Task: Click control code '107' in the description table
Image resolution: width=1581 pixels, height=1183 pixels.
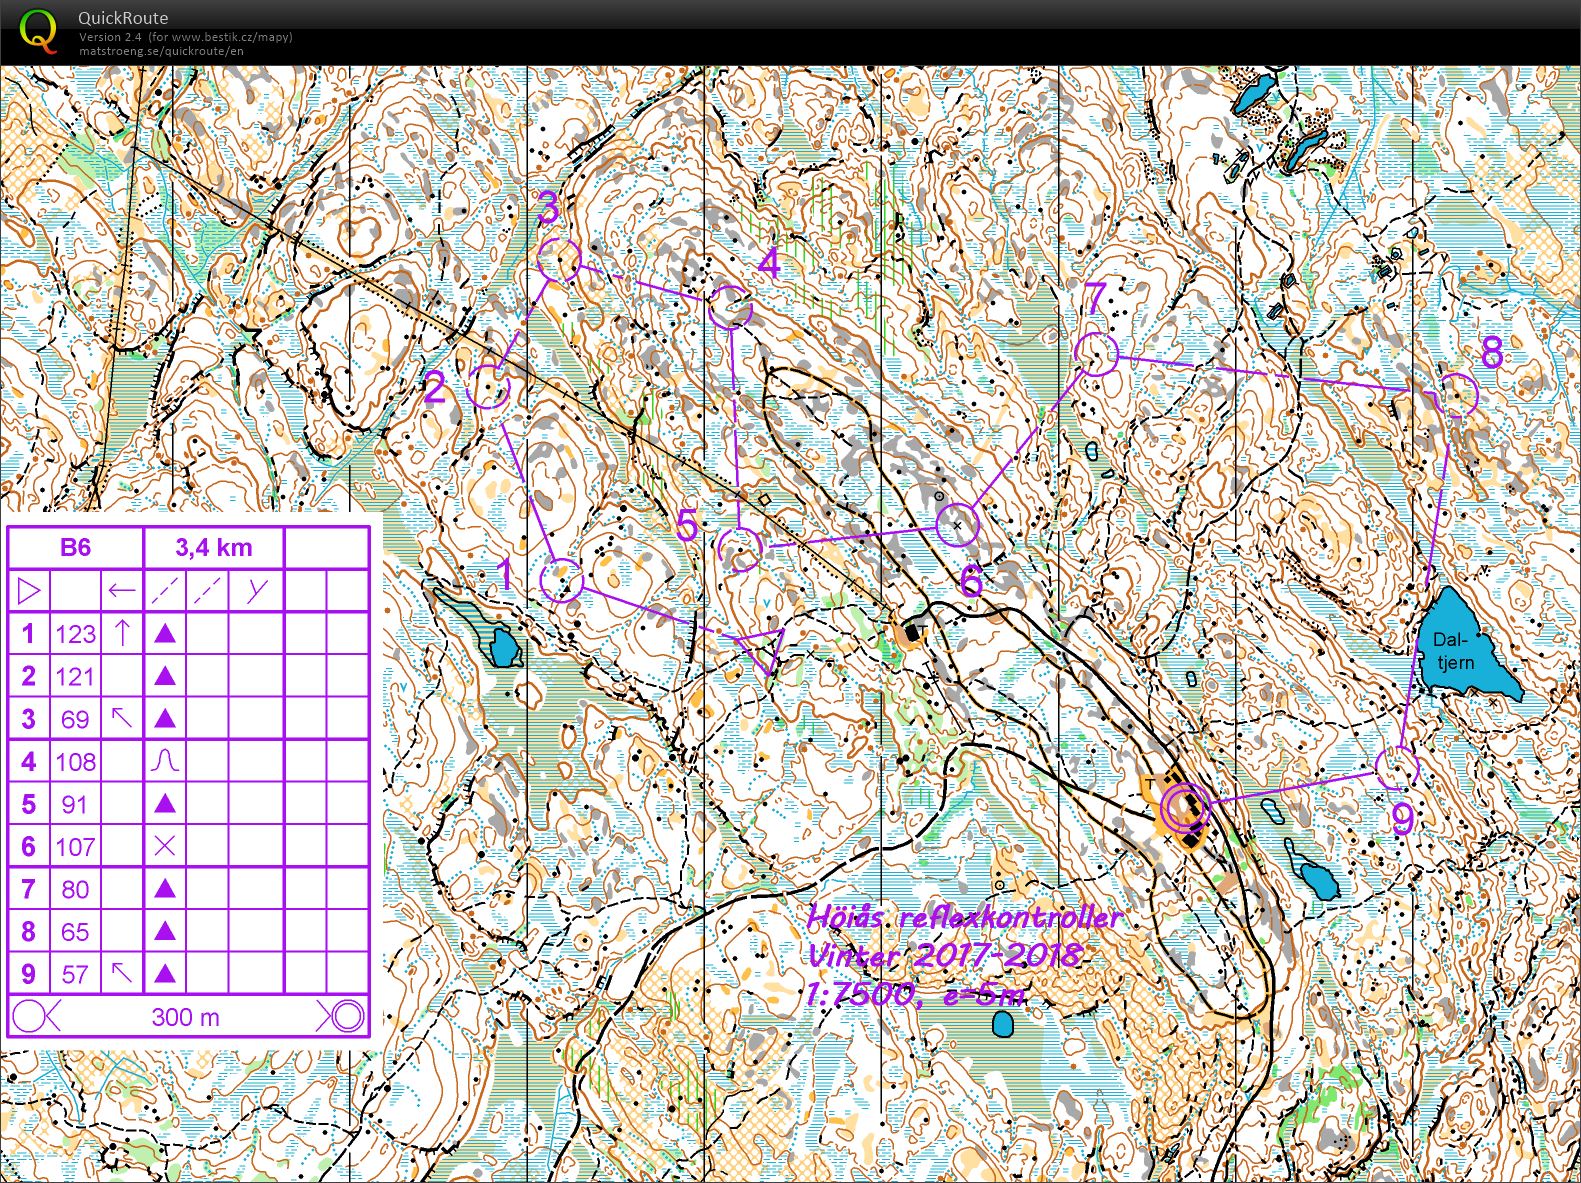Action: click(75, 847)
